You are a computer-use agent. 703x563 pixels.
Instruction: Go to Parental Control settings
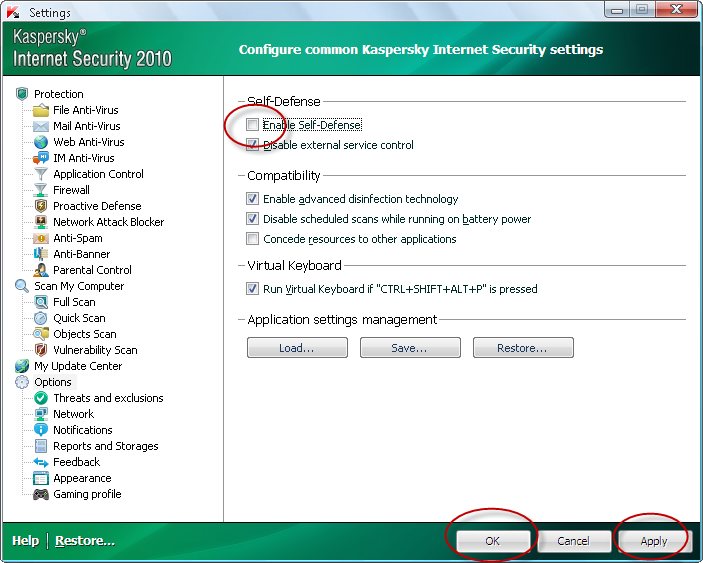pos(92,270)
